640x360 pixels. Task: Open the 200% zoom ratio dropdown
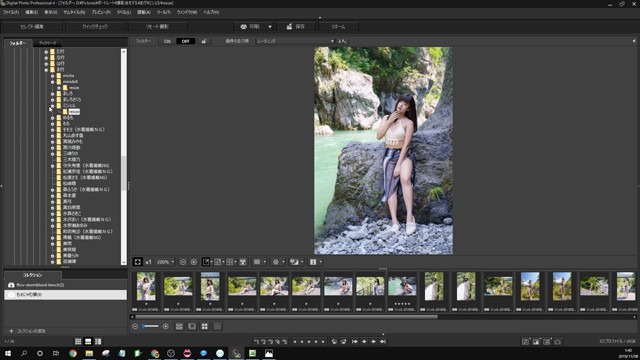tap(165, 262)
